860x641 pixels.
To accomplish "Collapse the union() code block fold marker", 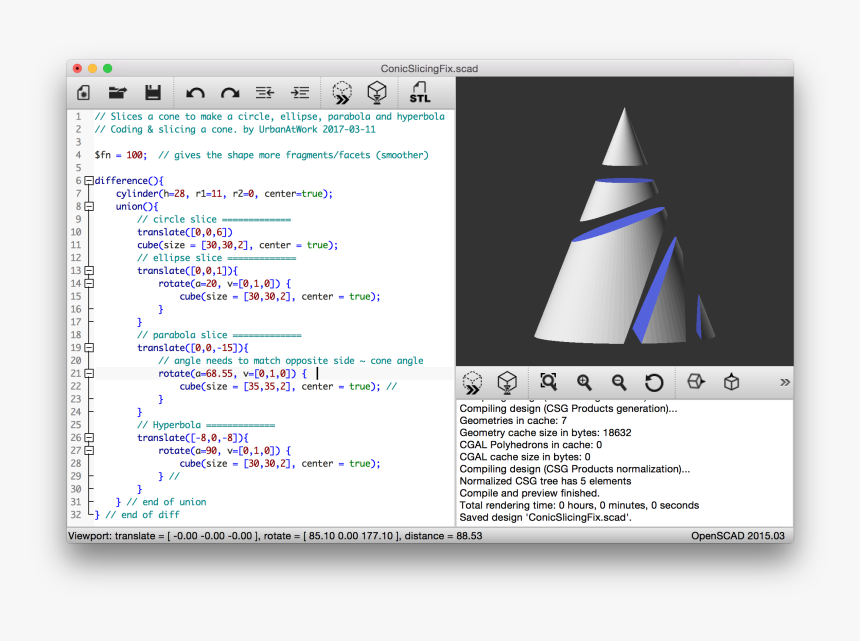I will click(x=89, y=206).
